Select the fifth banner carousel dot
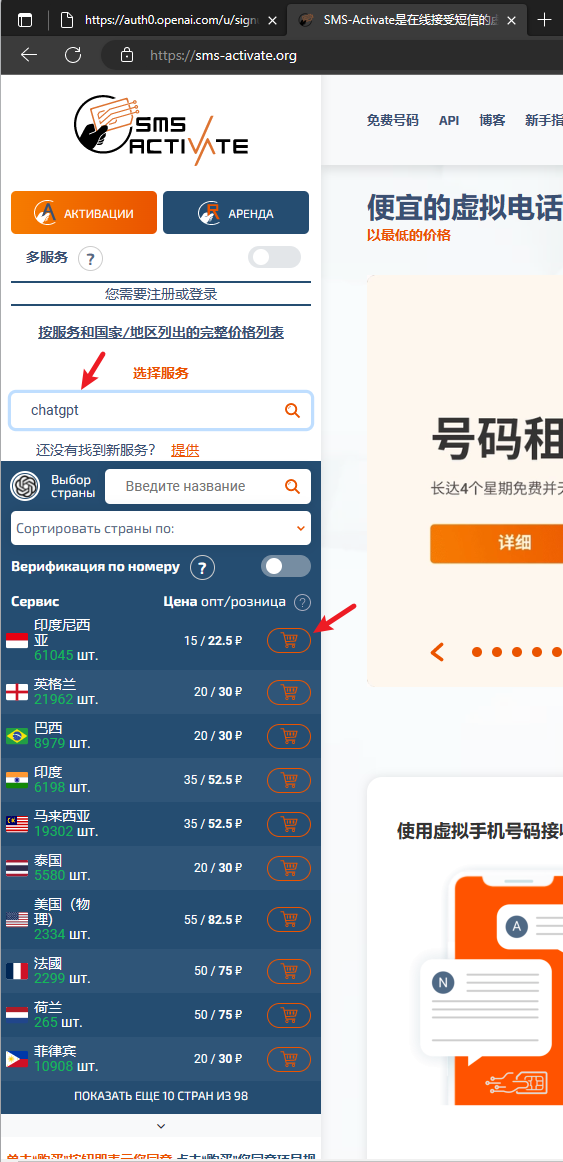This screenshot has width=563, height=1162. 557,652
